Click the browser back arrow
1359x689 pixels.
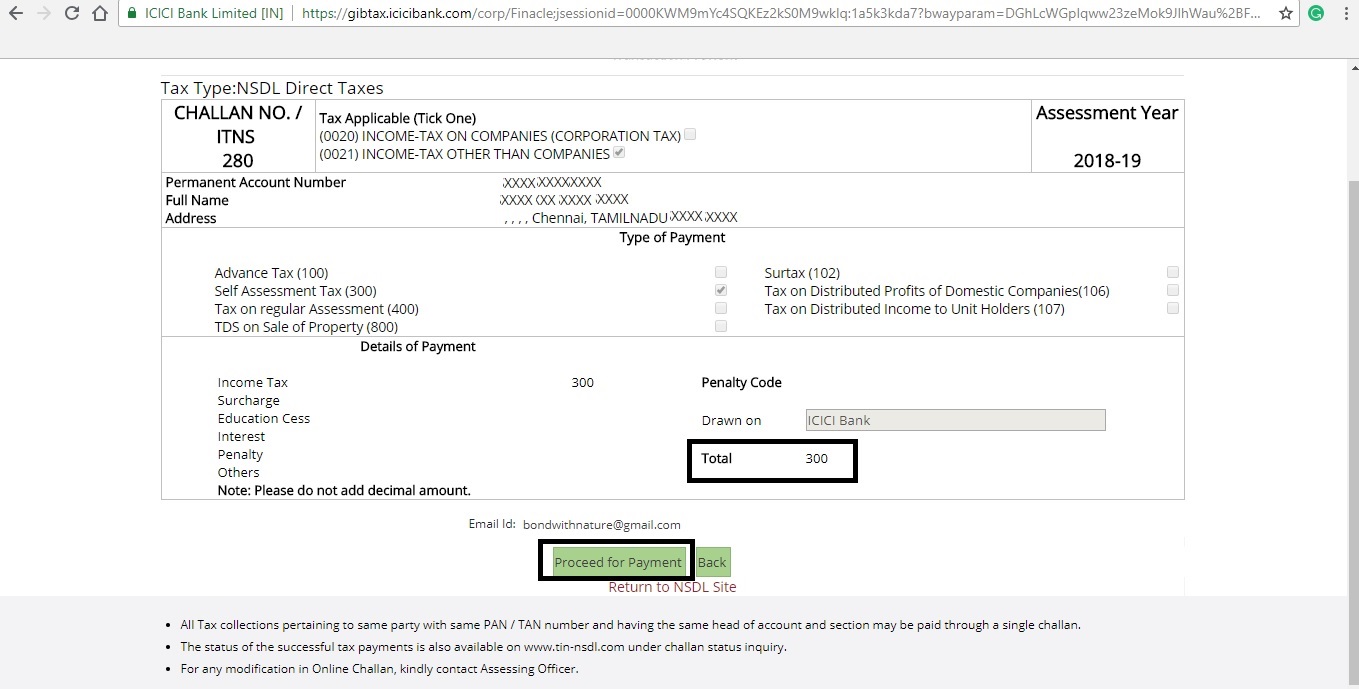[x=18, y=13]
